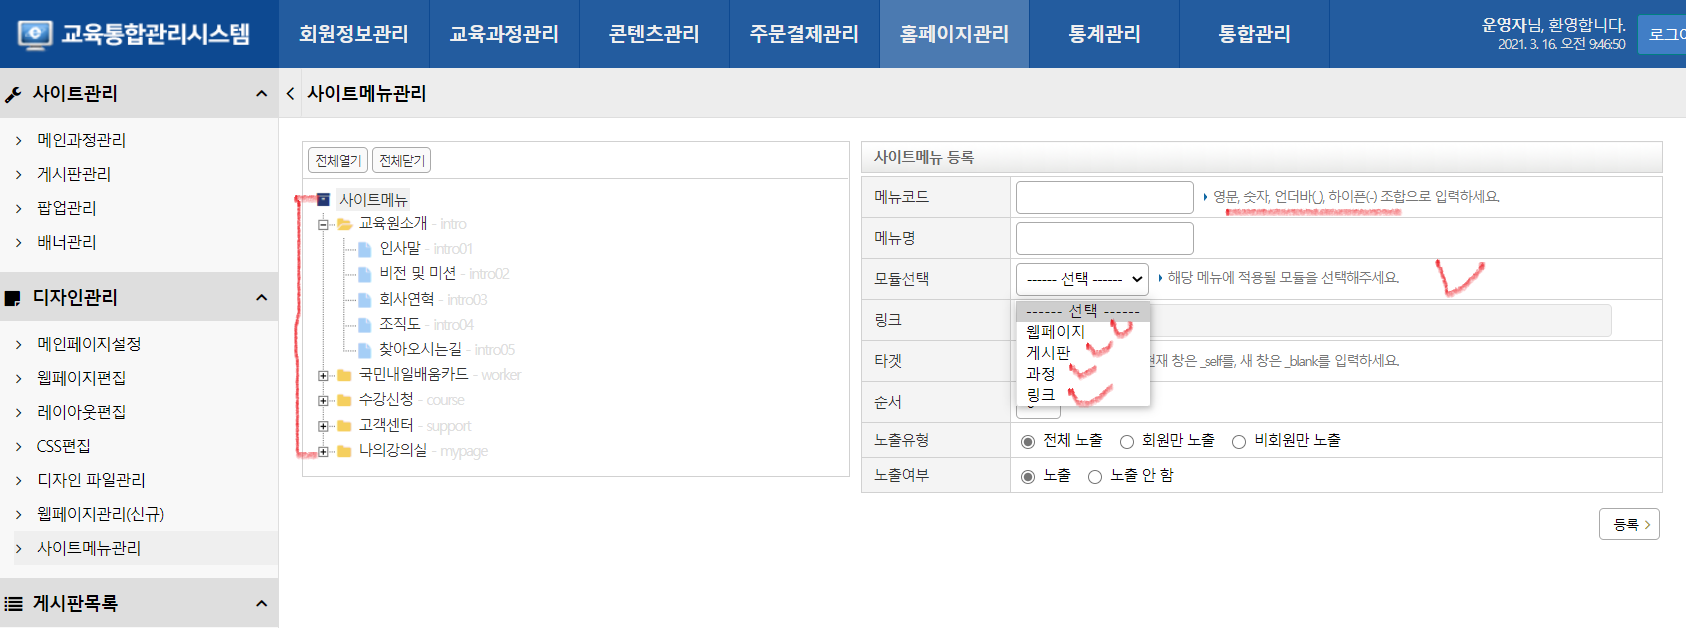Click the 전체열기 button
This screenshot has width=1686, height=628.
[x=337, y=161]
